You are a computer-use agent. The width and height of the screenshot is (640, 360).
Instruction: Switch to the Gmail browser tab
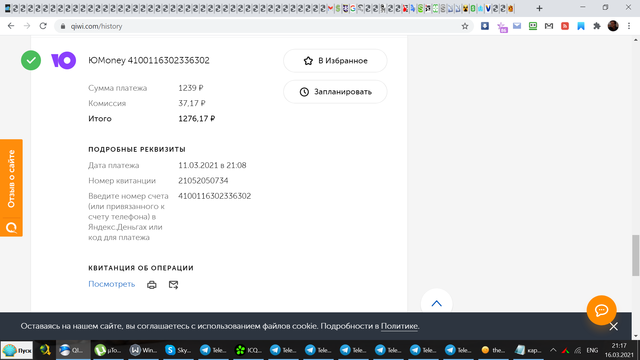pyautogui.click(x=330, y=8)
